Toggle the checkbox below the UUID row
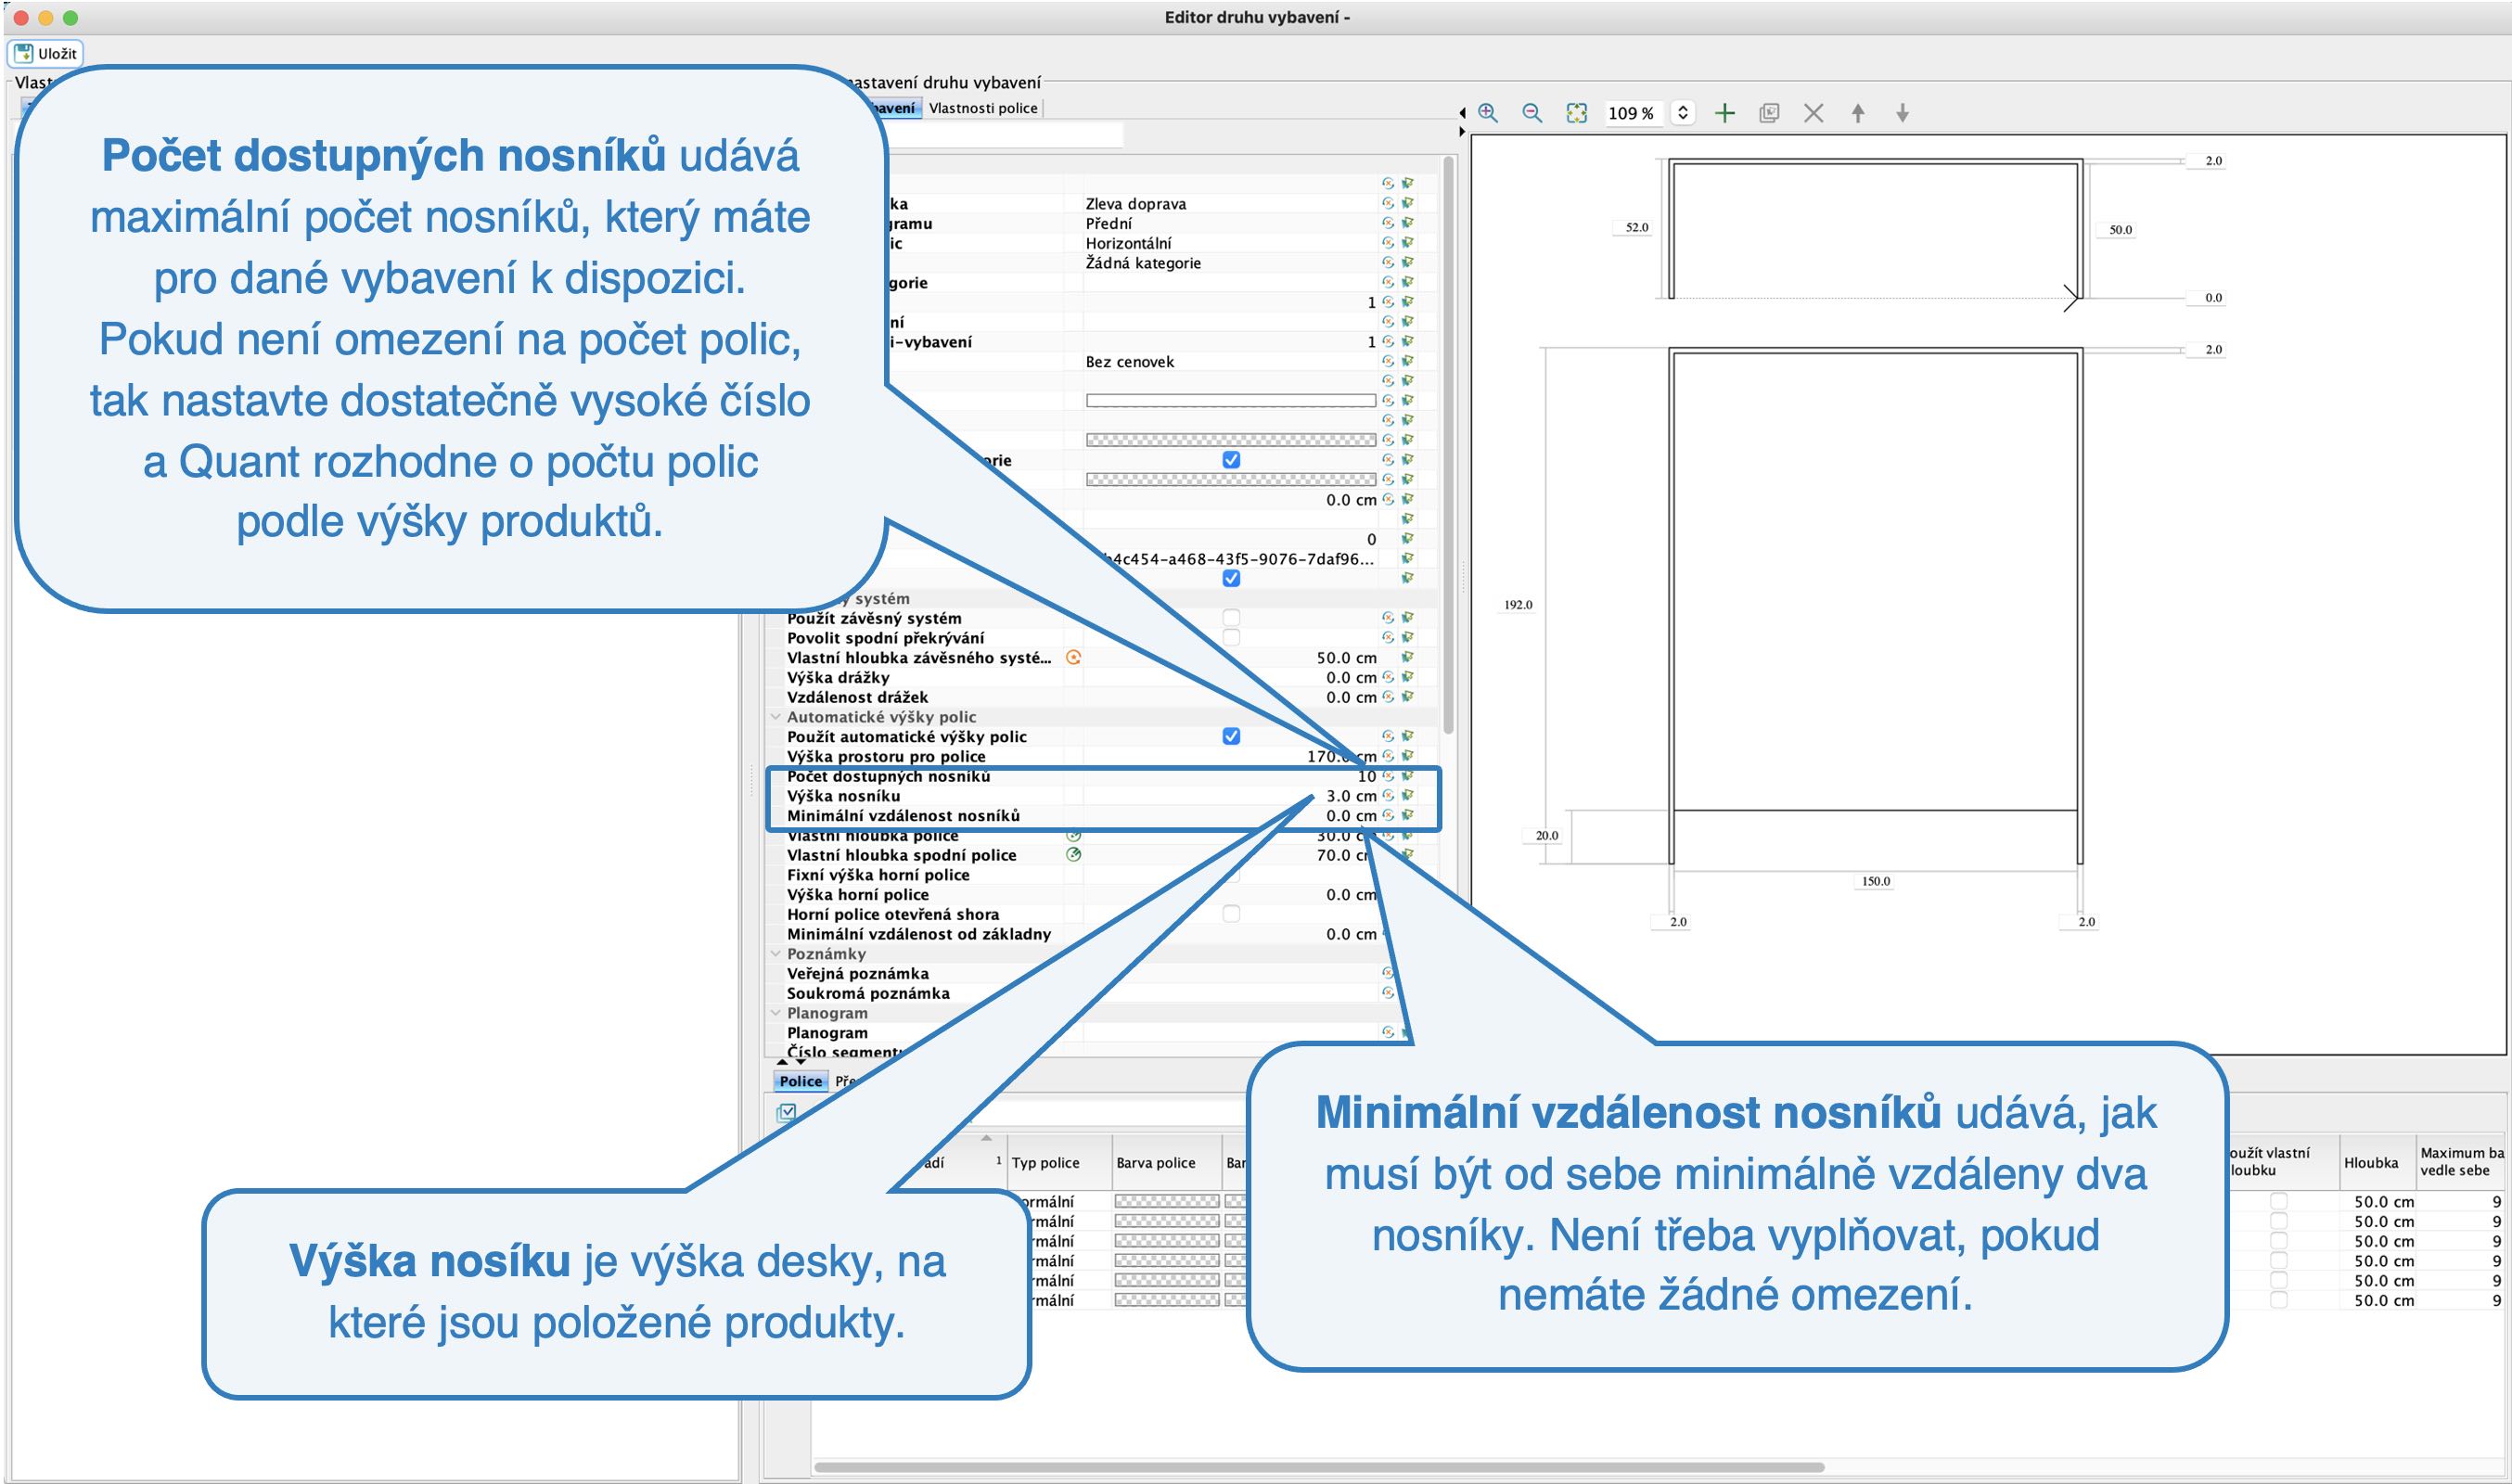This screenshot has width=2512, height=1484. [1231, 578]
